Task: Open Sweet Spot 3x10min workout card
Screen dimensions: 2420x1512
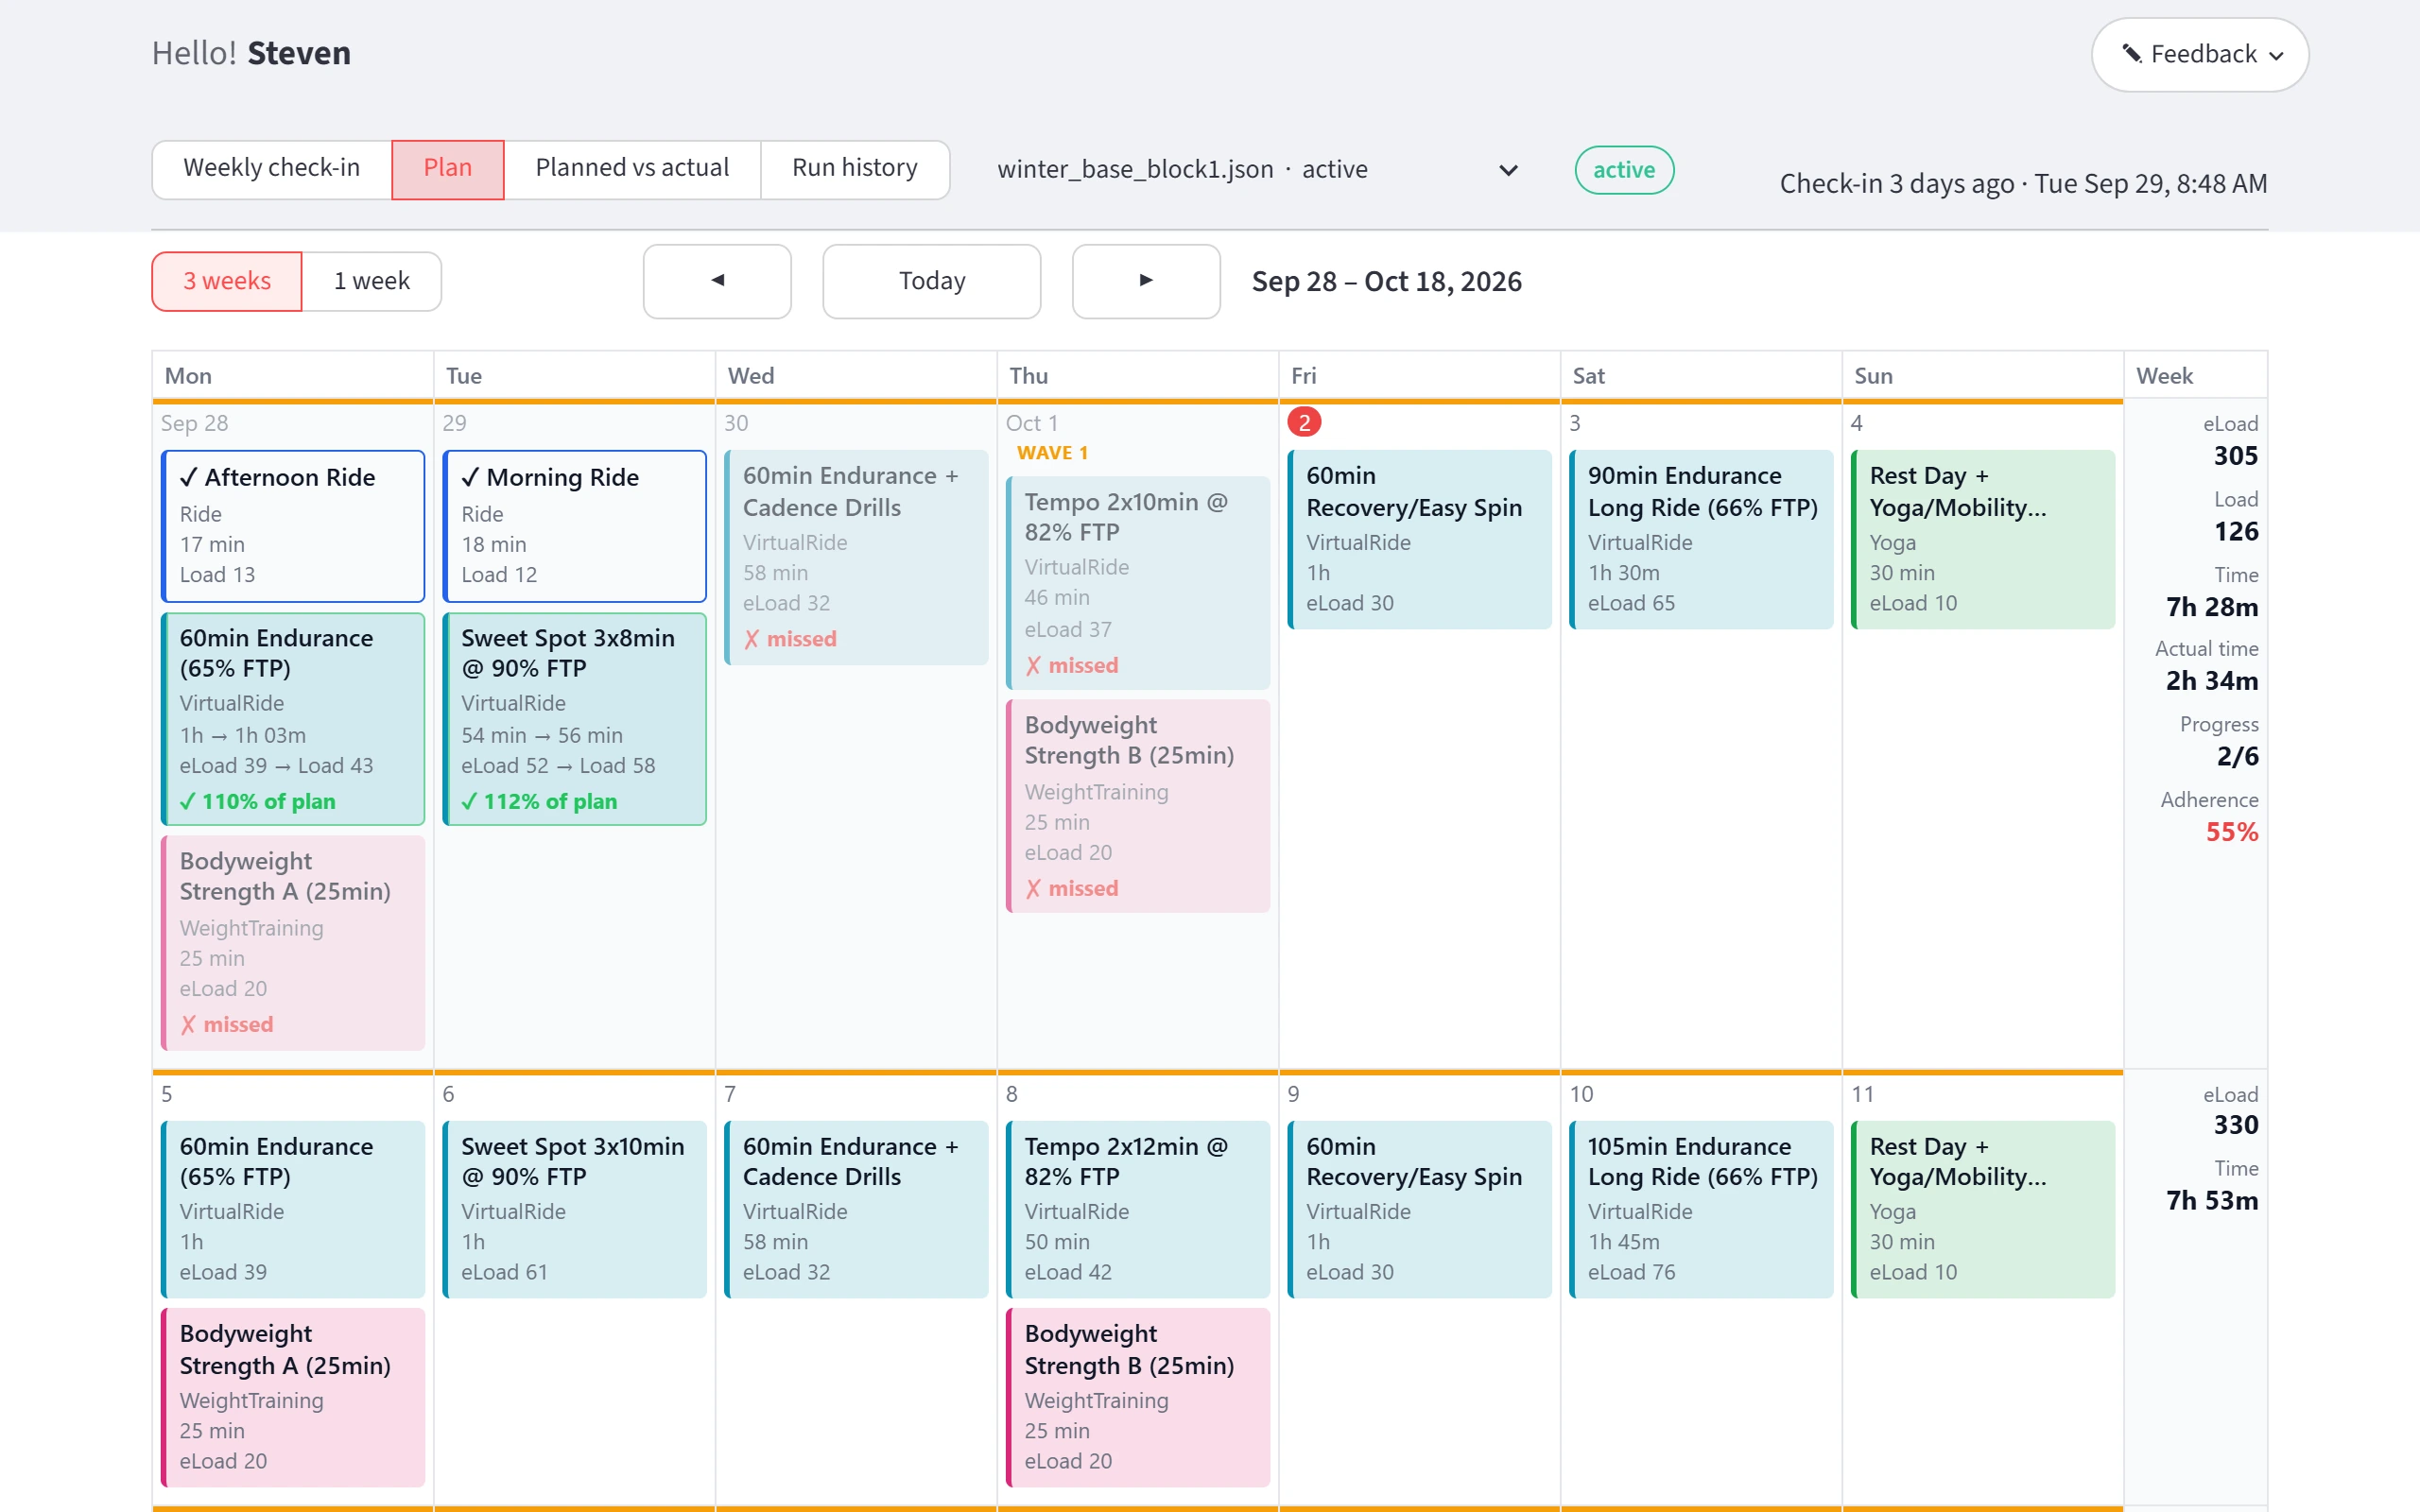Action: pos(575,1209)
